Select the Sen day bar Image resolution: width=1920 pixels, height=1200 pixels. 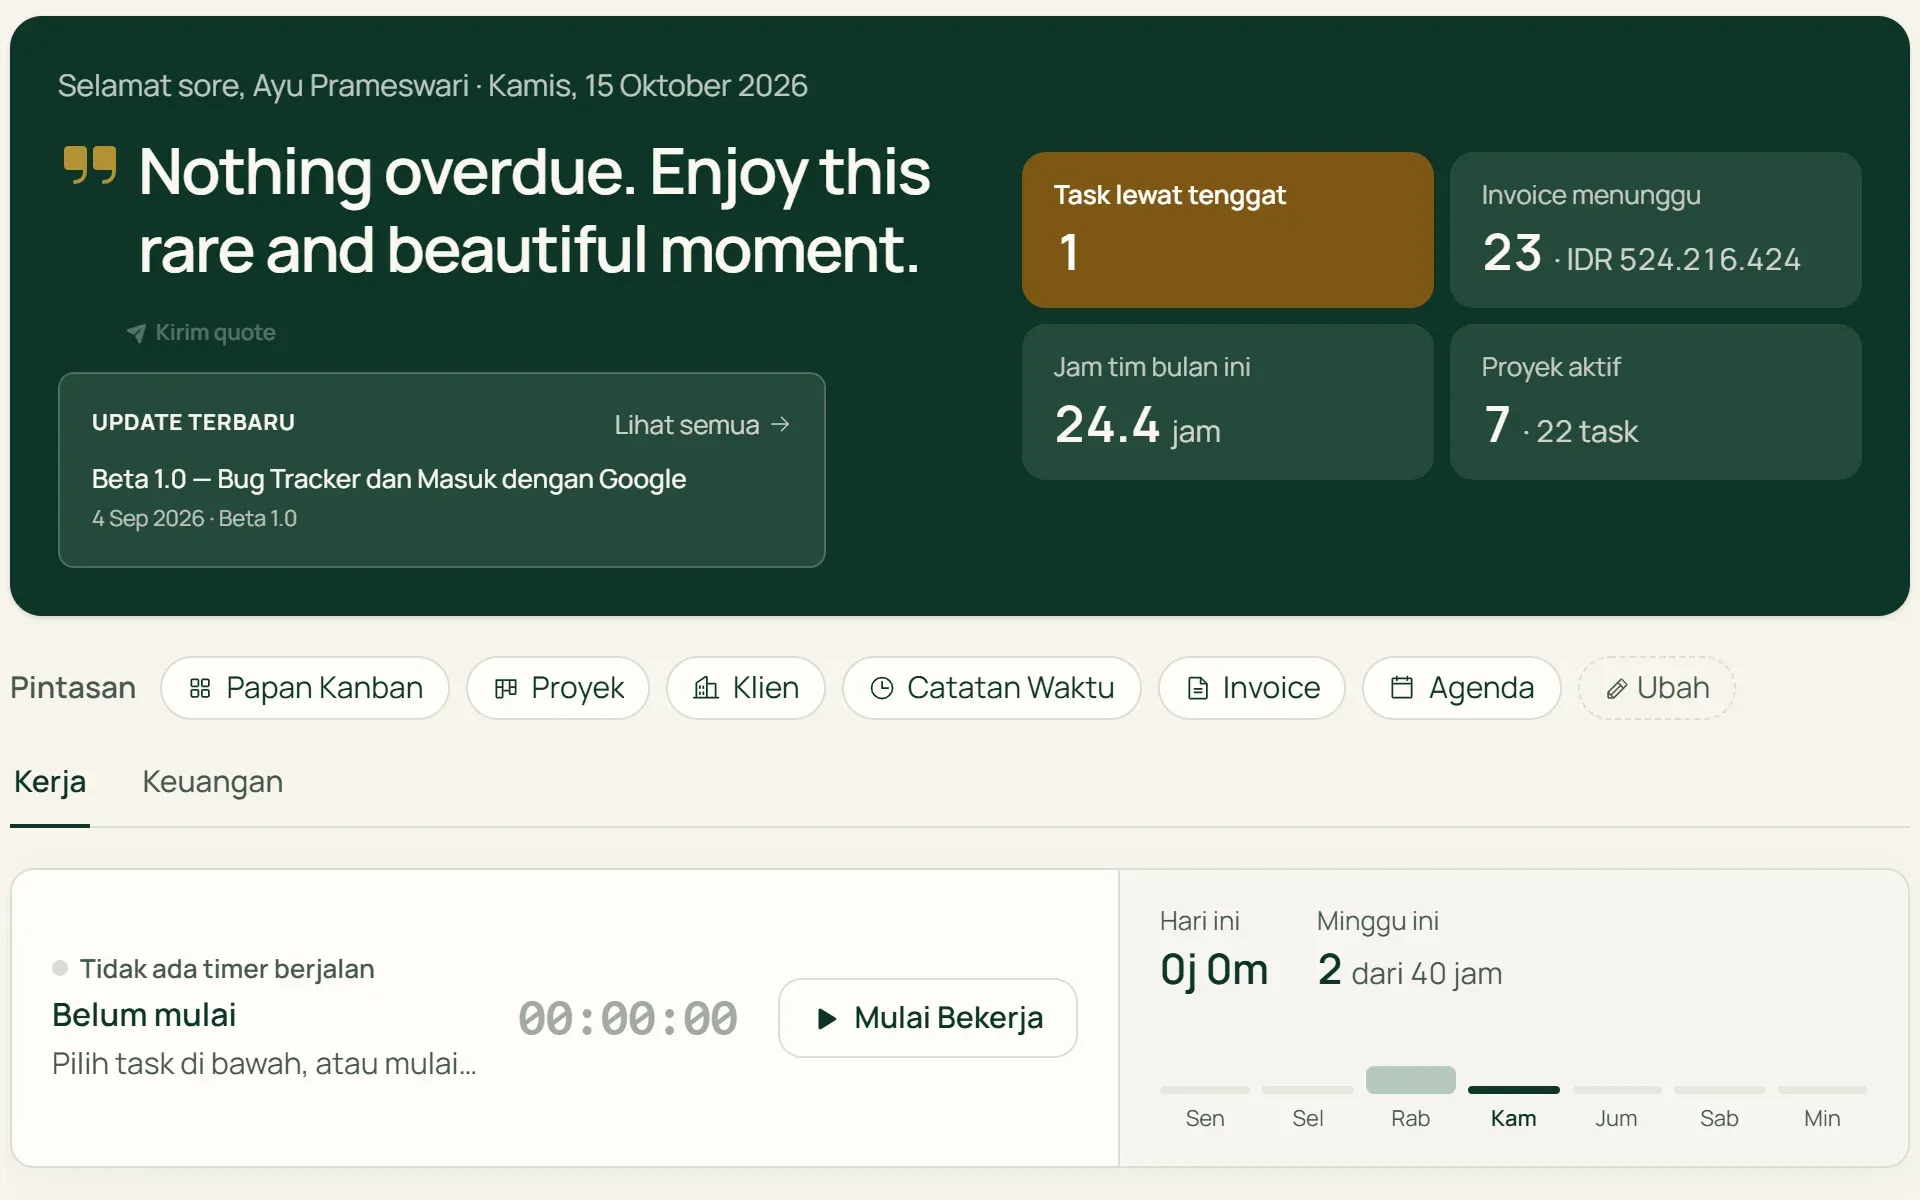(1205, 1090)
